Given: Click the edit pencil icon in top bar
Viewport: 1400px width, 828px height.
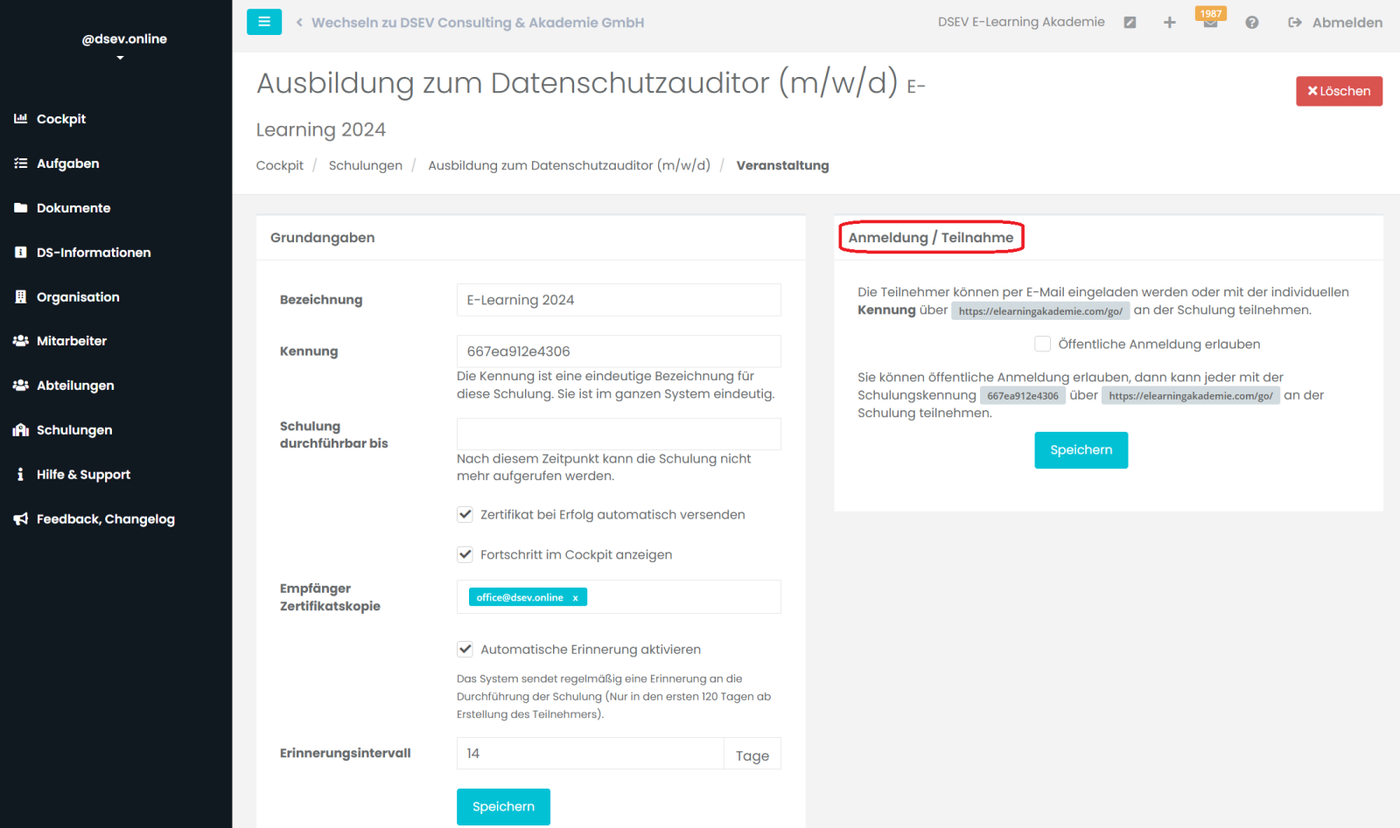Looking at the screenshot, I should click(1129, 22).
